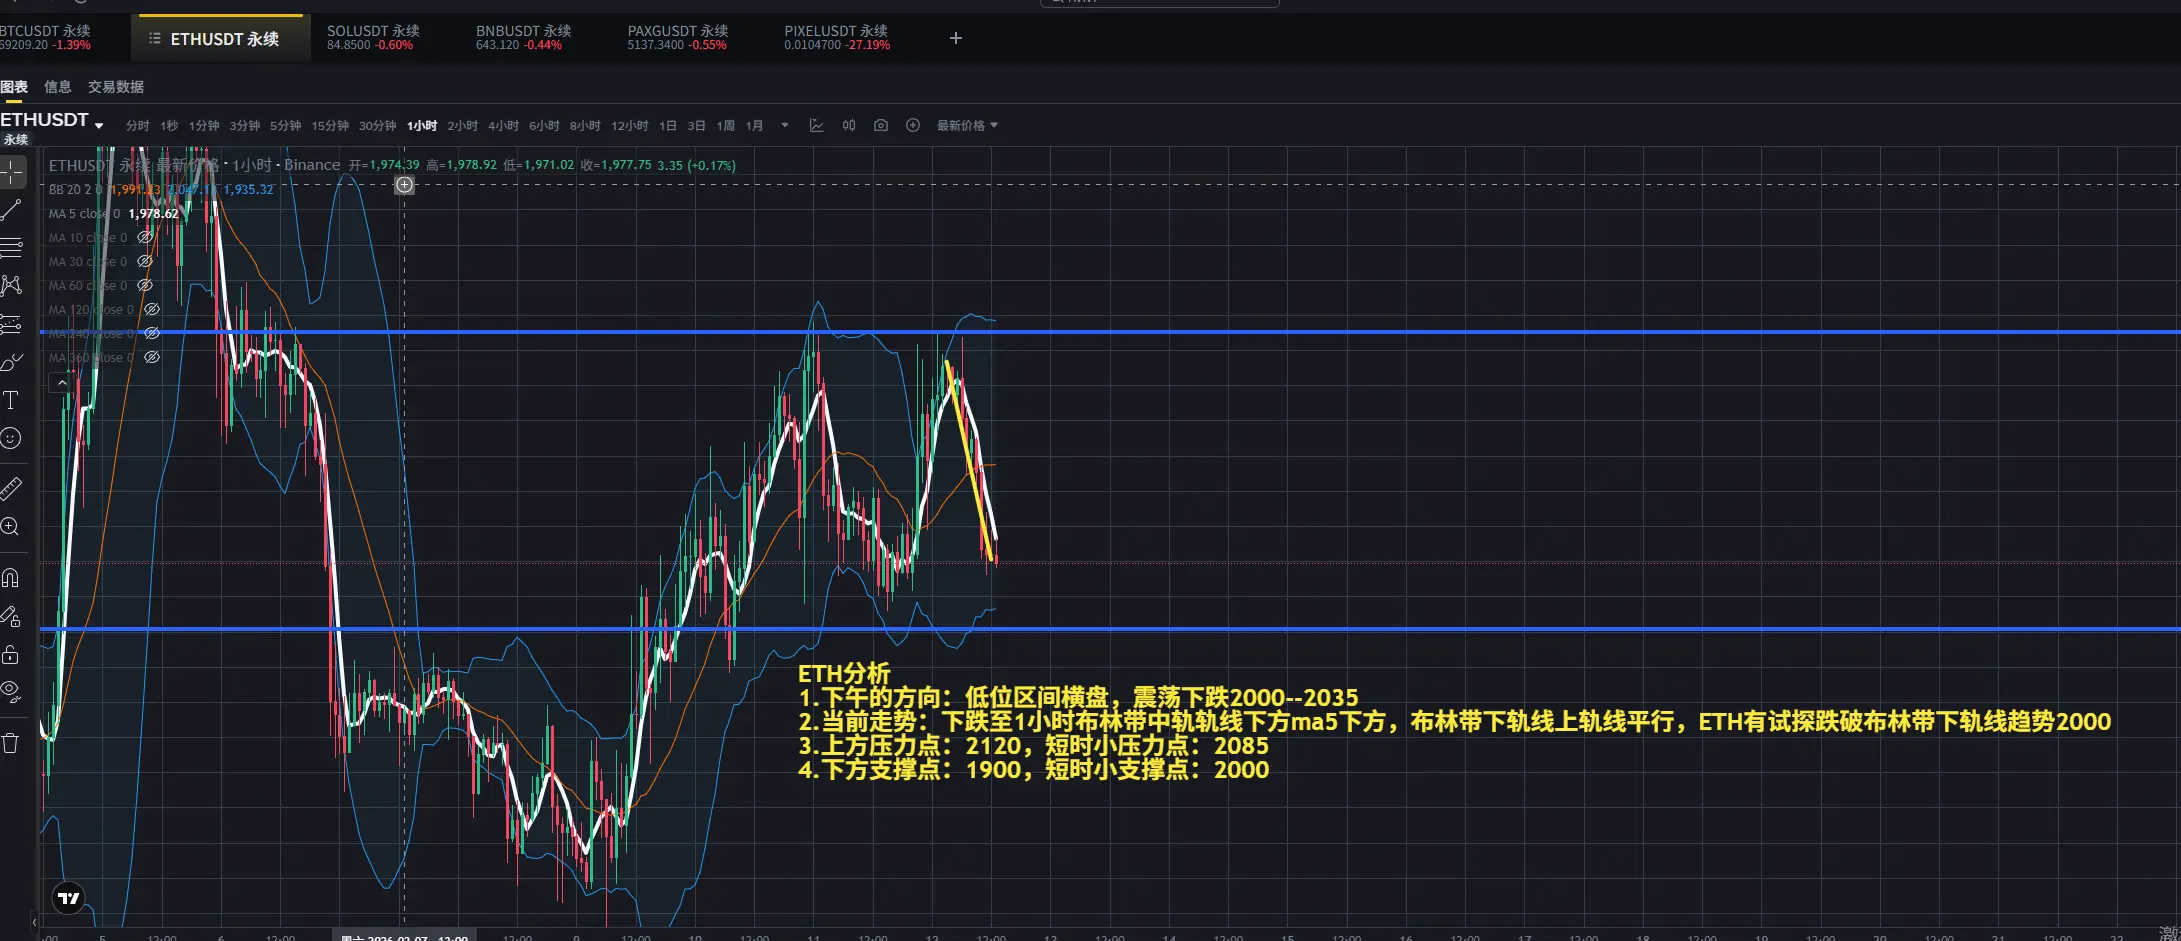Select the 1分钟 timeframe

(204, 125)
